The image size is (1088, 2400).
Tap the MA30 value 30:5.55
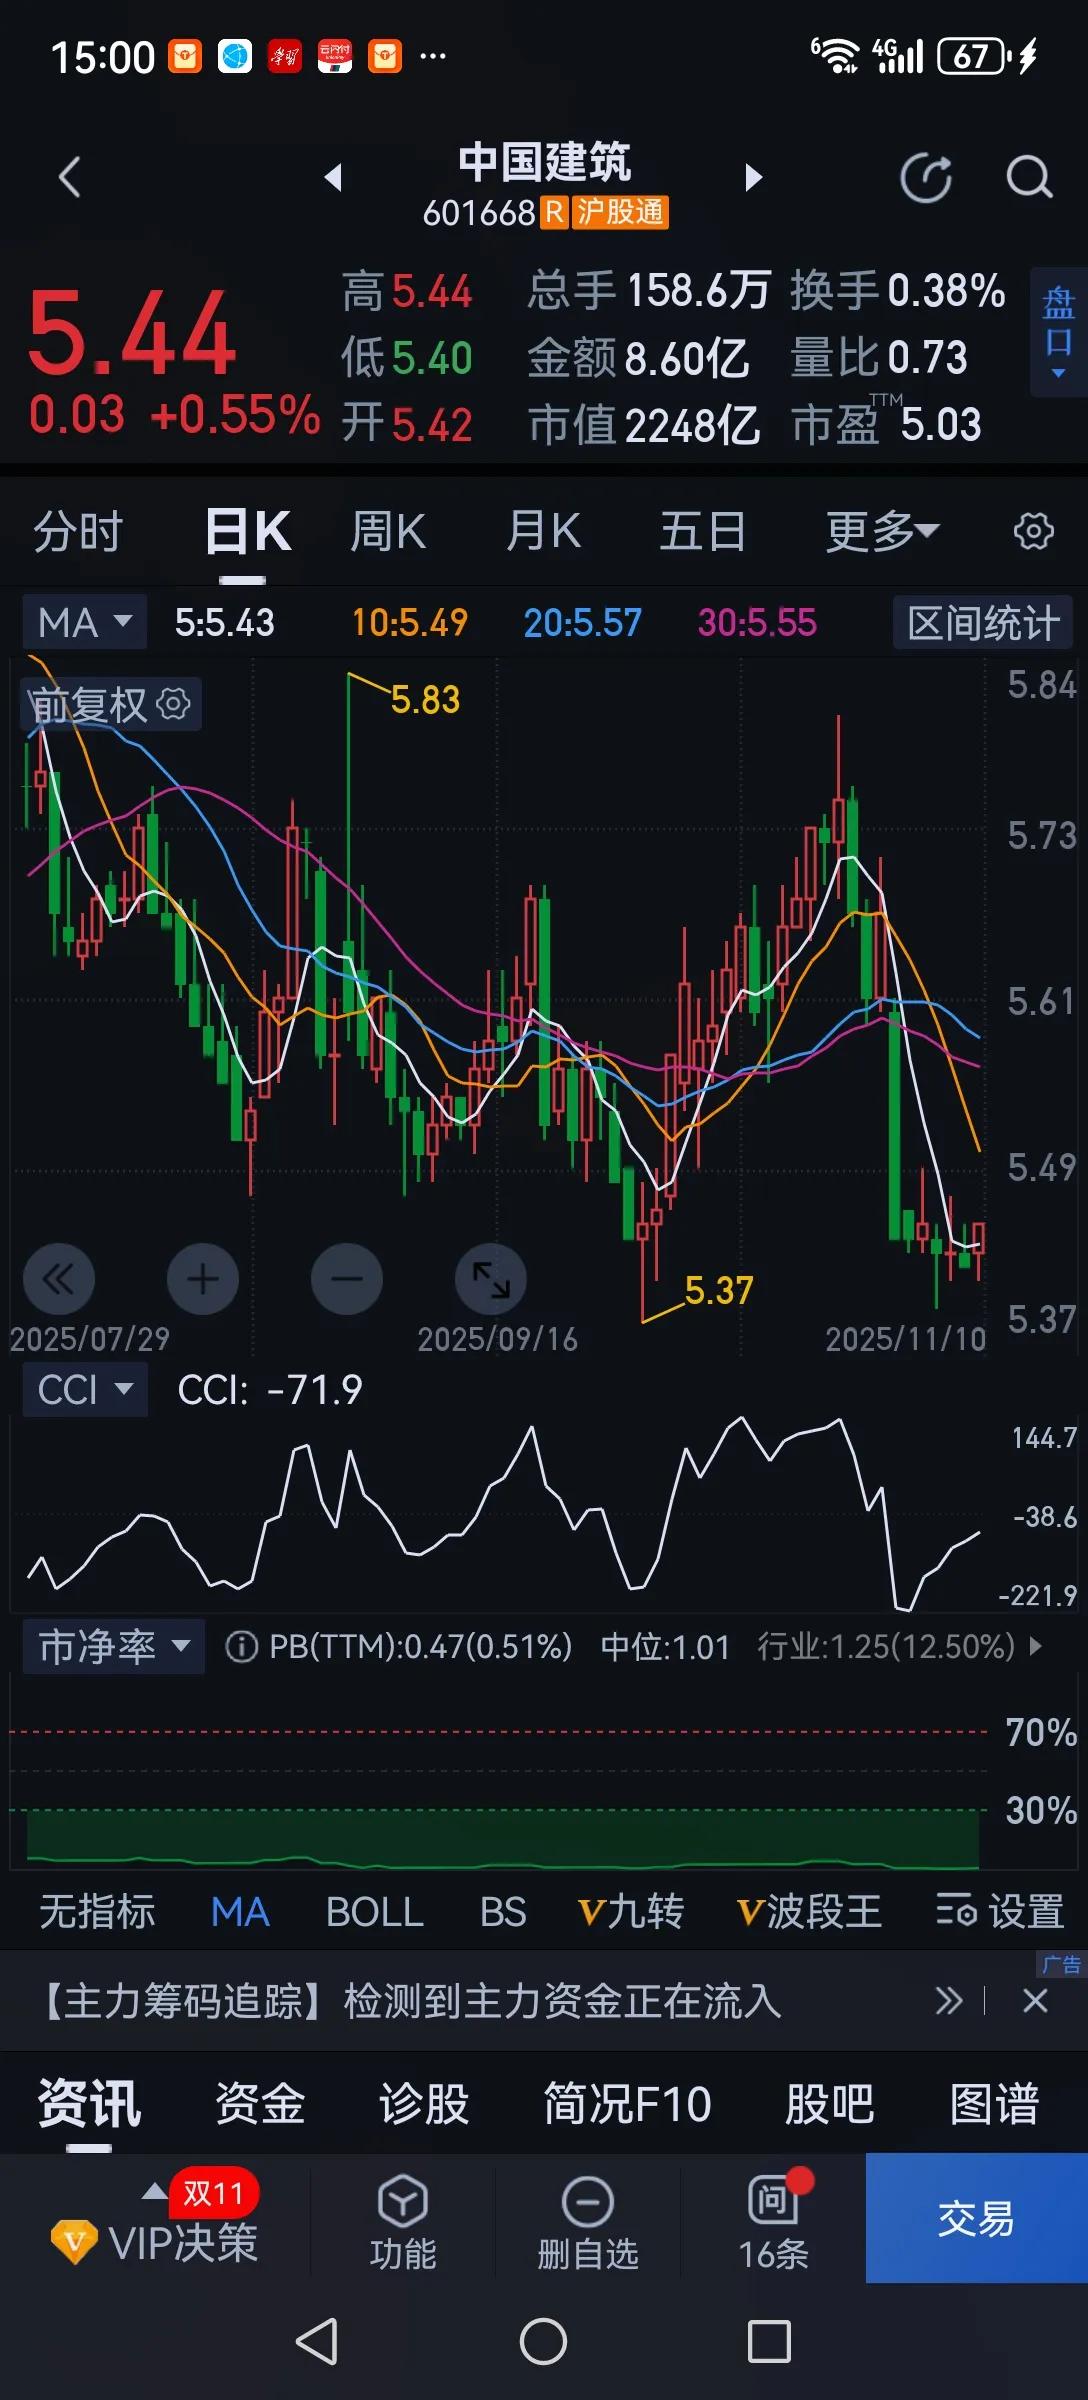pos(757,622)
